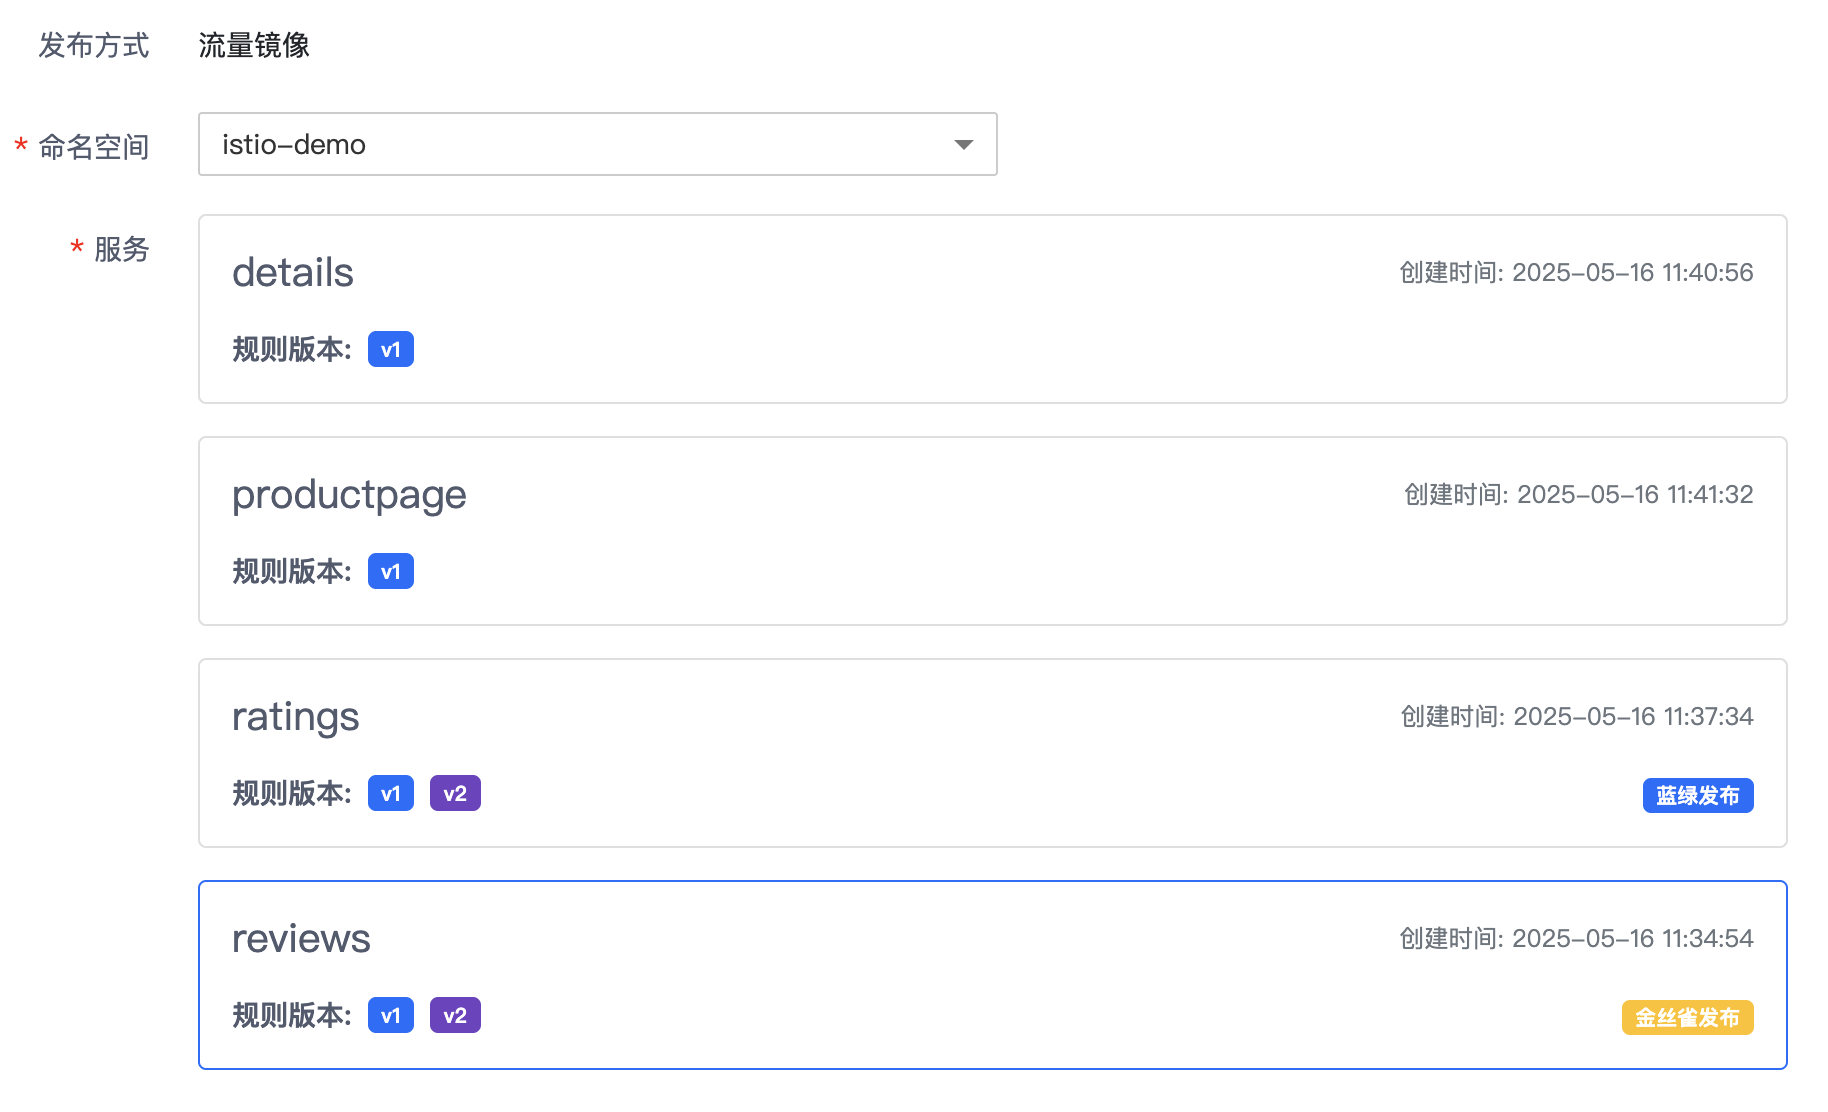Click the reviews service title text

pyautogui.click(x=301, y=939)
